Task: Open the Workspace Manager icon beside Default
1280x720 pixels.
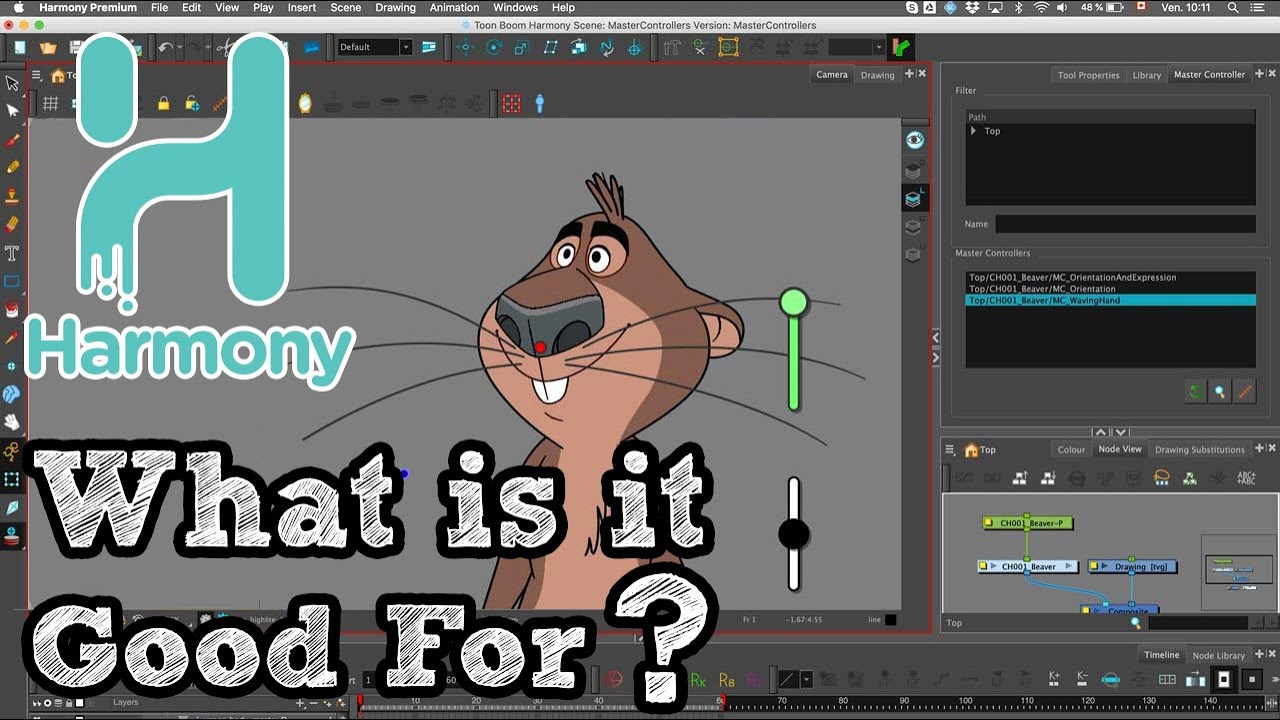Action: pos(429,47)
